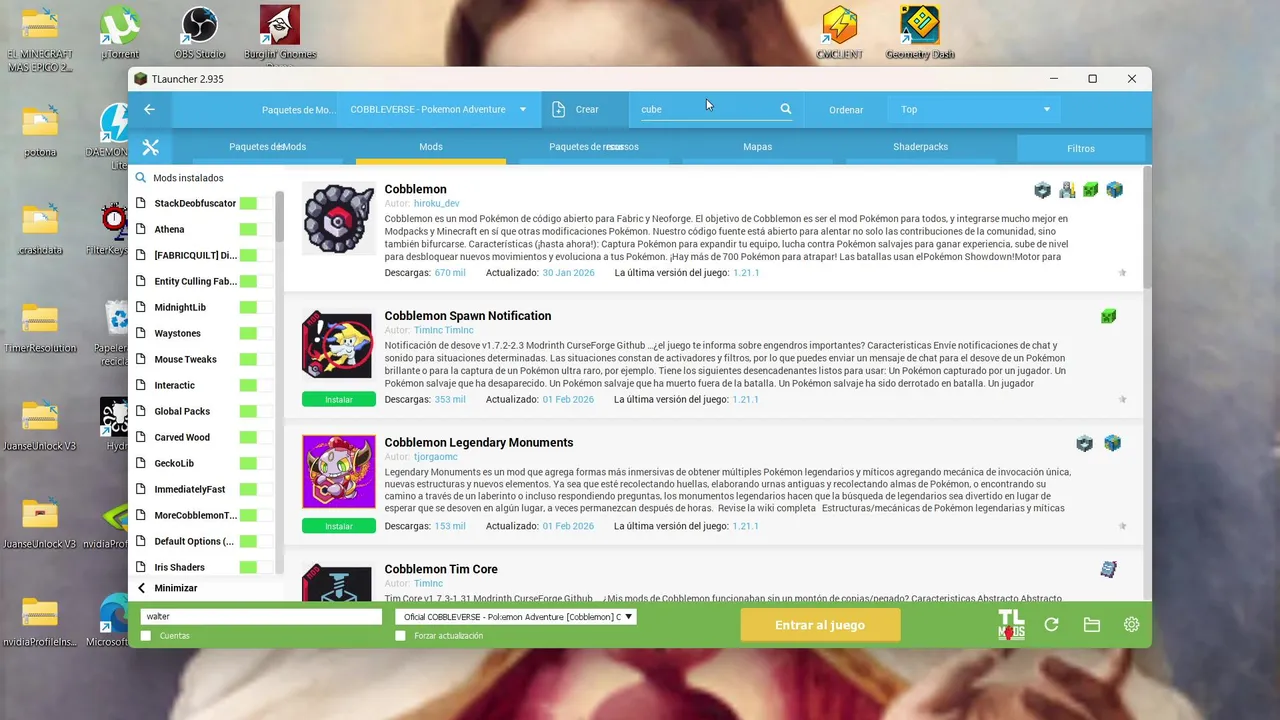
Task: Toggle the Mouse Tweaks mod switch
Action: pyautogui.click(x=256, y=359)
